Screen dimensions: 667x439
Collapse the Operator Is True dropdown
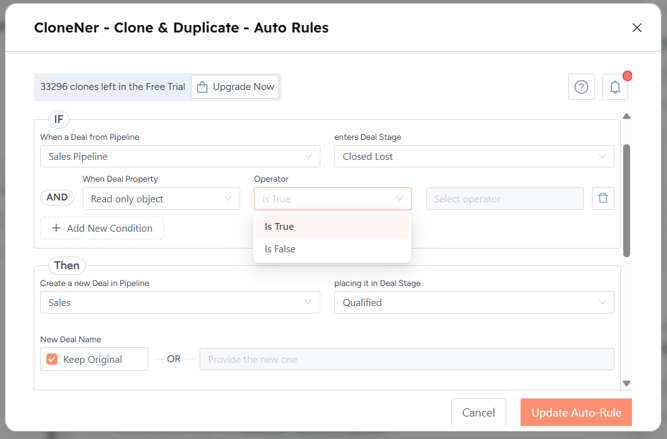[x=333, y=199]
